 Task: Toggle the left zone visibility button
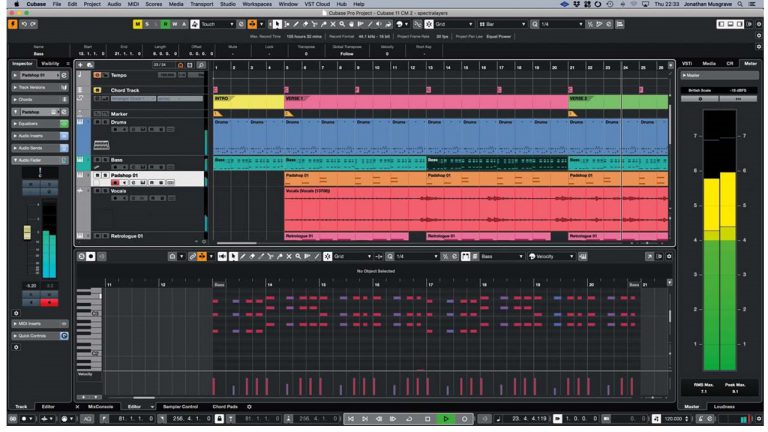(x=721, y=24)
